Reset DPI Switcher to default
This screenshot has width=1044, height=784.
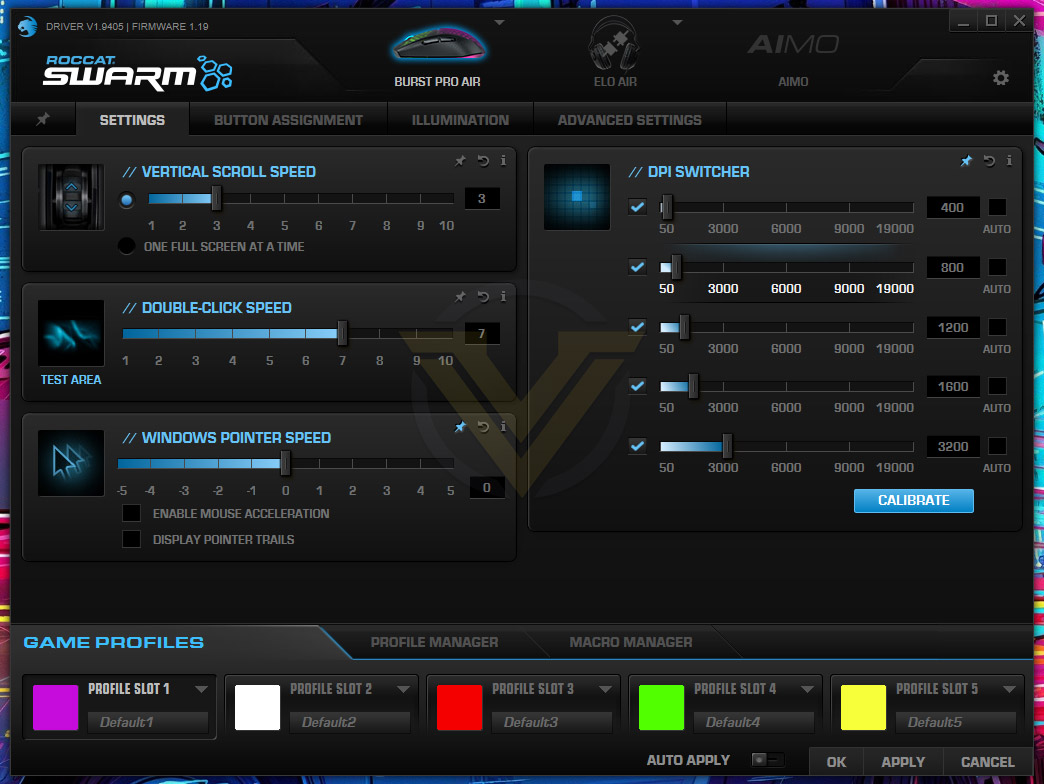coord(989,160)
